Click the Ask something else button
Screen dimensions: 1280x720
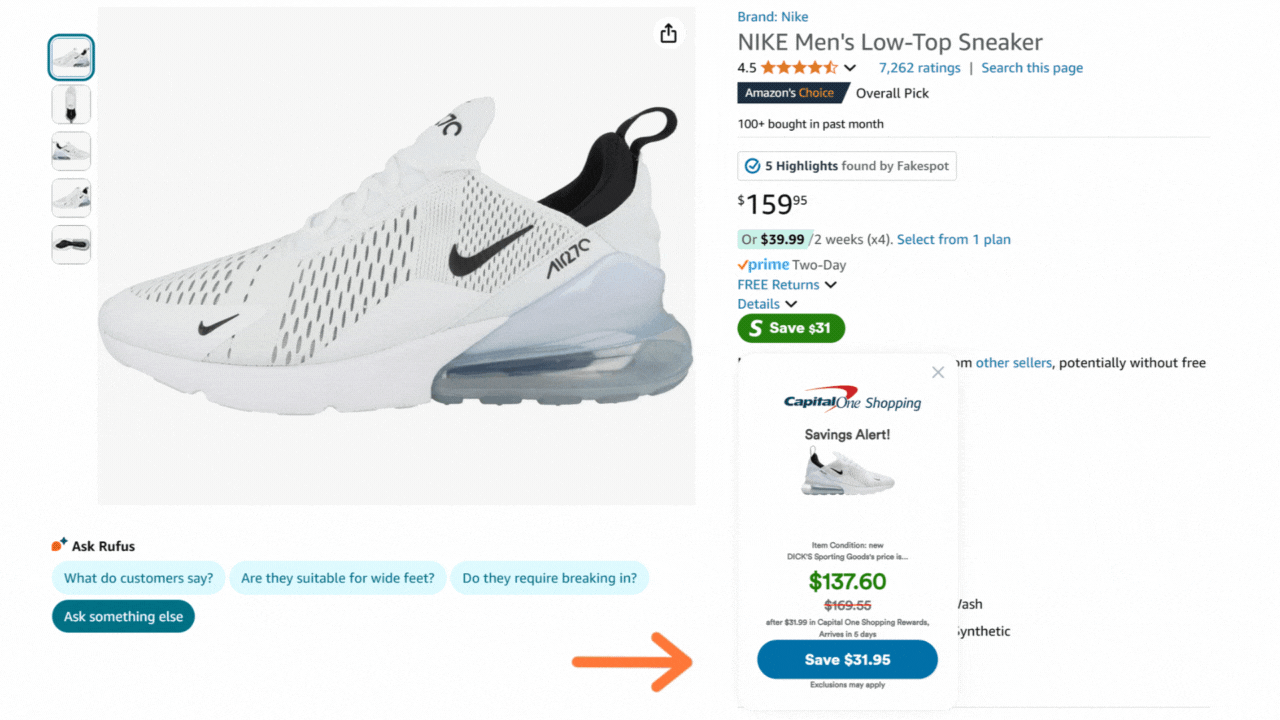coord(123,617)
